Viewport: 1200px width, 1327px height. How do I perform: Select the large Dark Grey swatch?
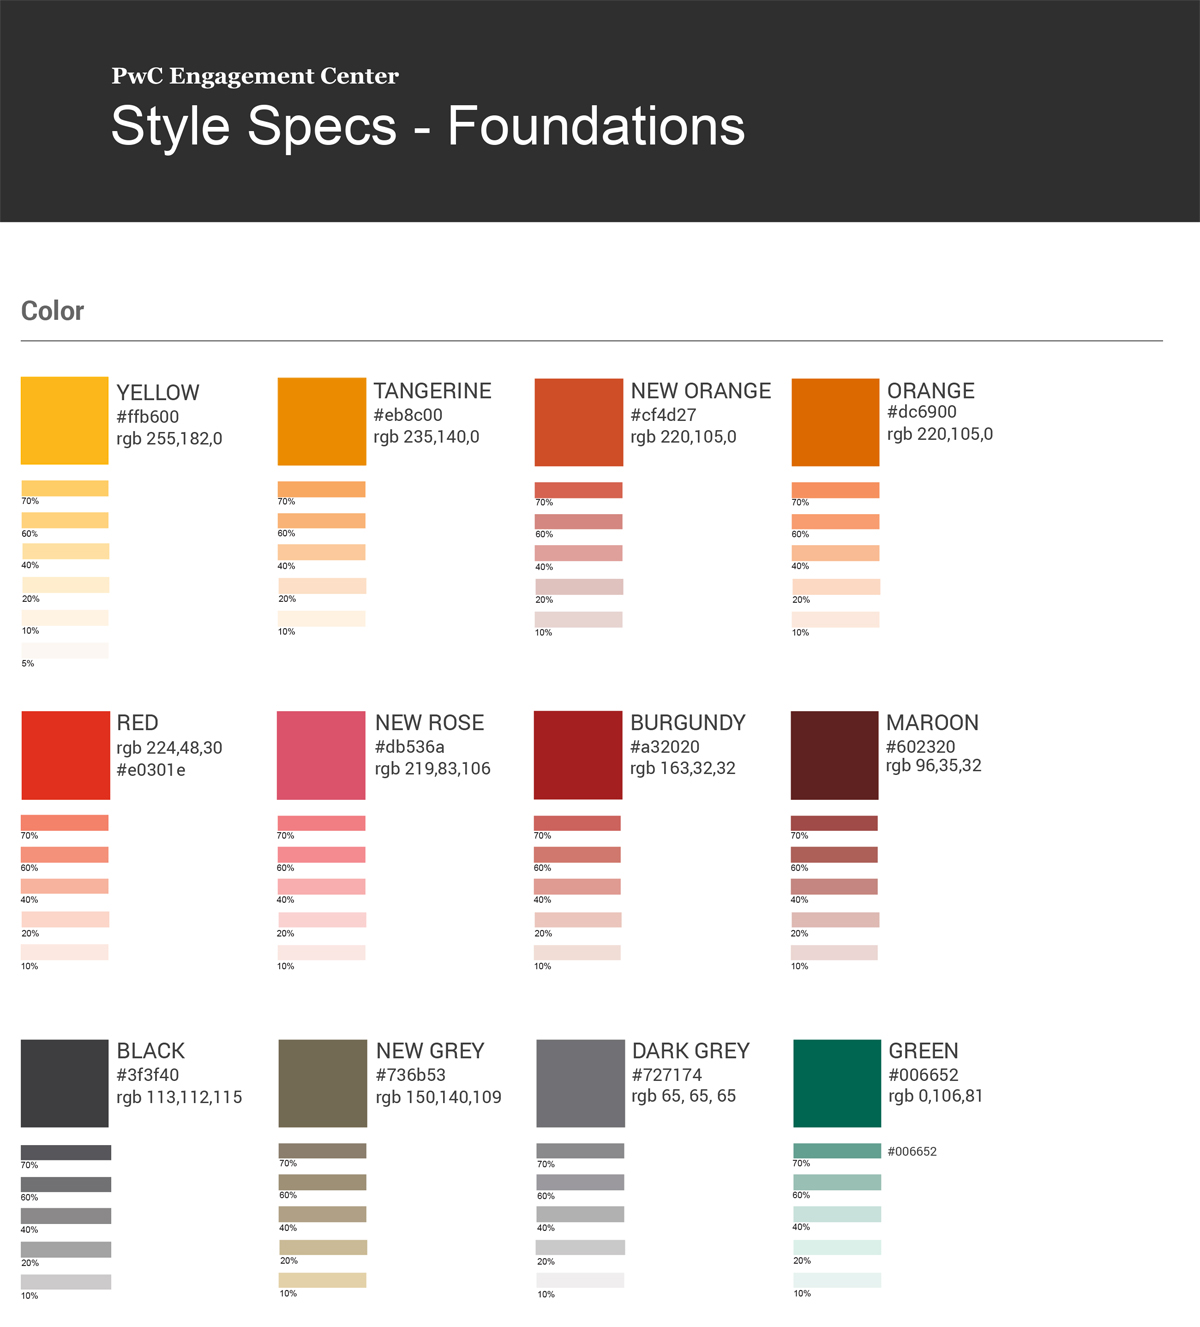pos(580,1083)
